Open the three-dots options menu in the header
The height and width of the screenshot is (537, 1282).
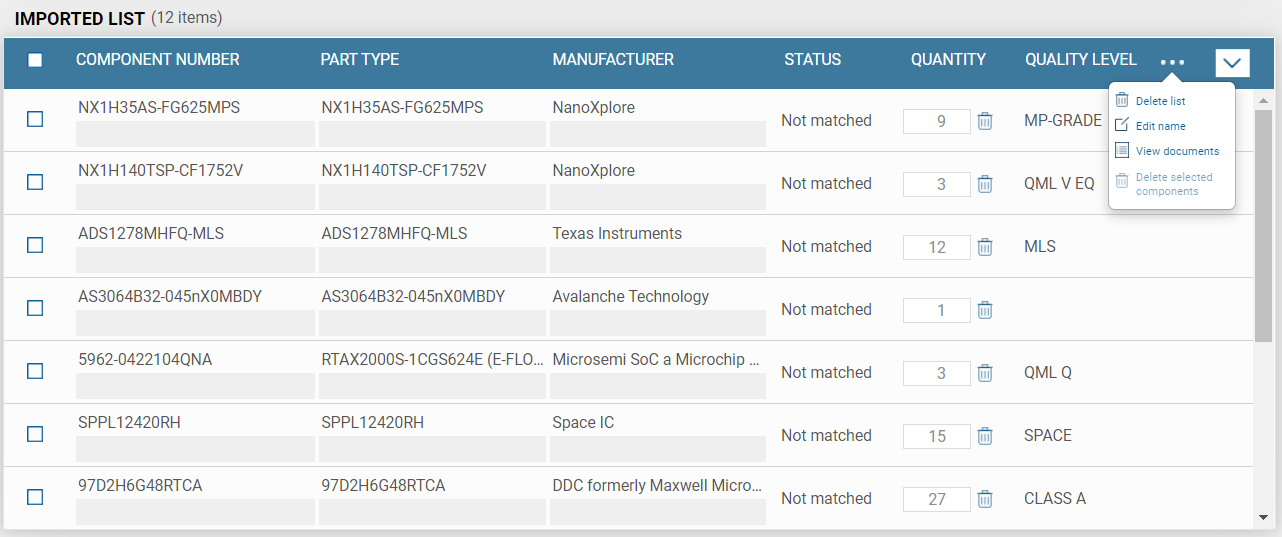pos(1172,62)
